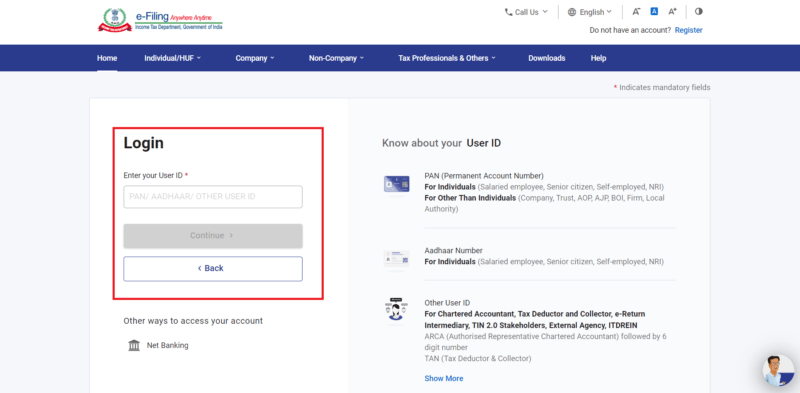Open the Help menu item
This screenshot has height=393, width=800.
pyautogui.click(x=598, y=58)
